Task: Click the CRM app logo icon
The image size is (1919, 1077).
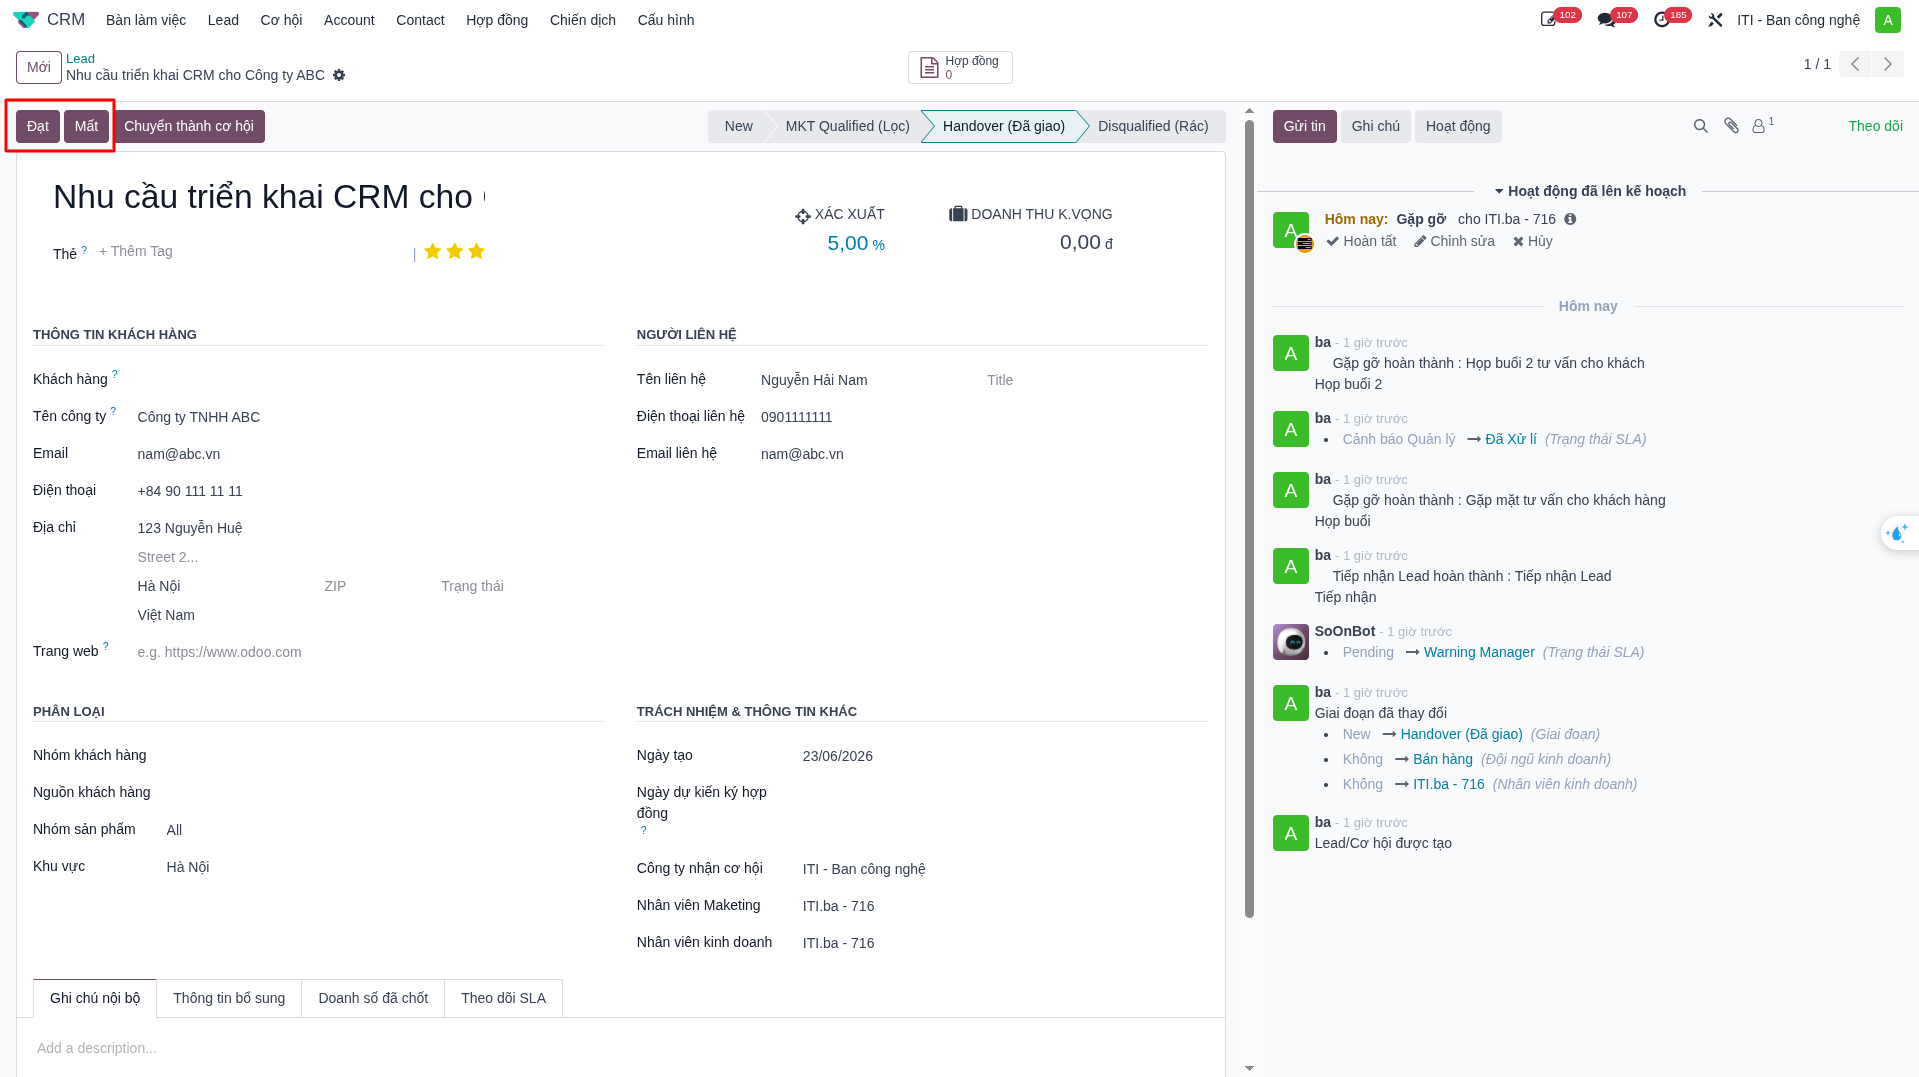Action: 26,20
